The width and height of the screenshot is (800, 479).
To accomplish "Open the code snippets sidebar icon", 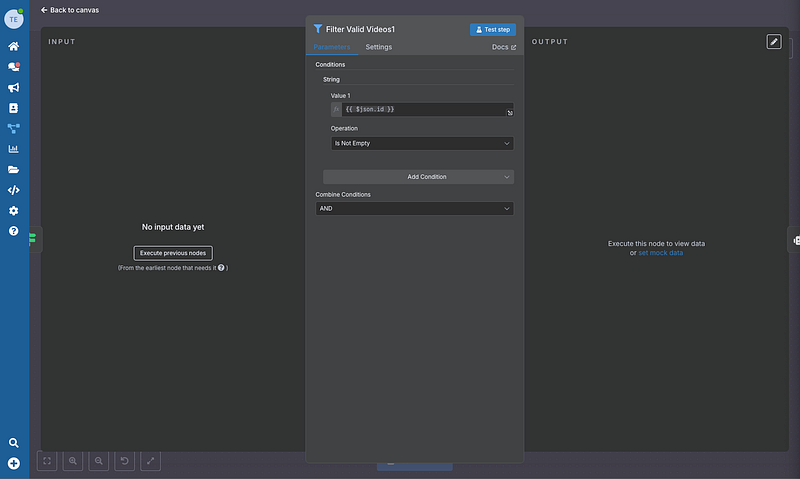I will click(x=14, y=190).
